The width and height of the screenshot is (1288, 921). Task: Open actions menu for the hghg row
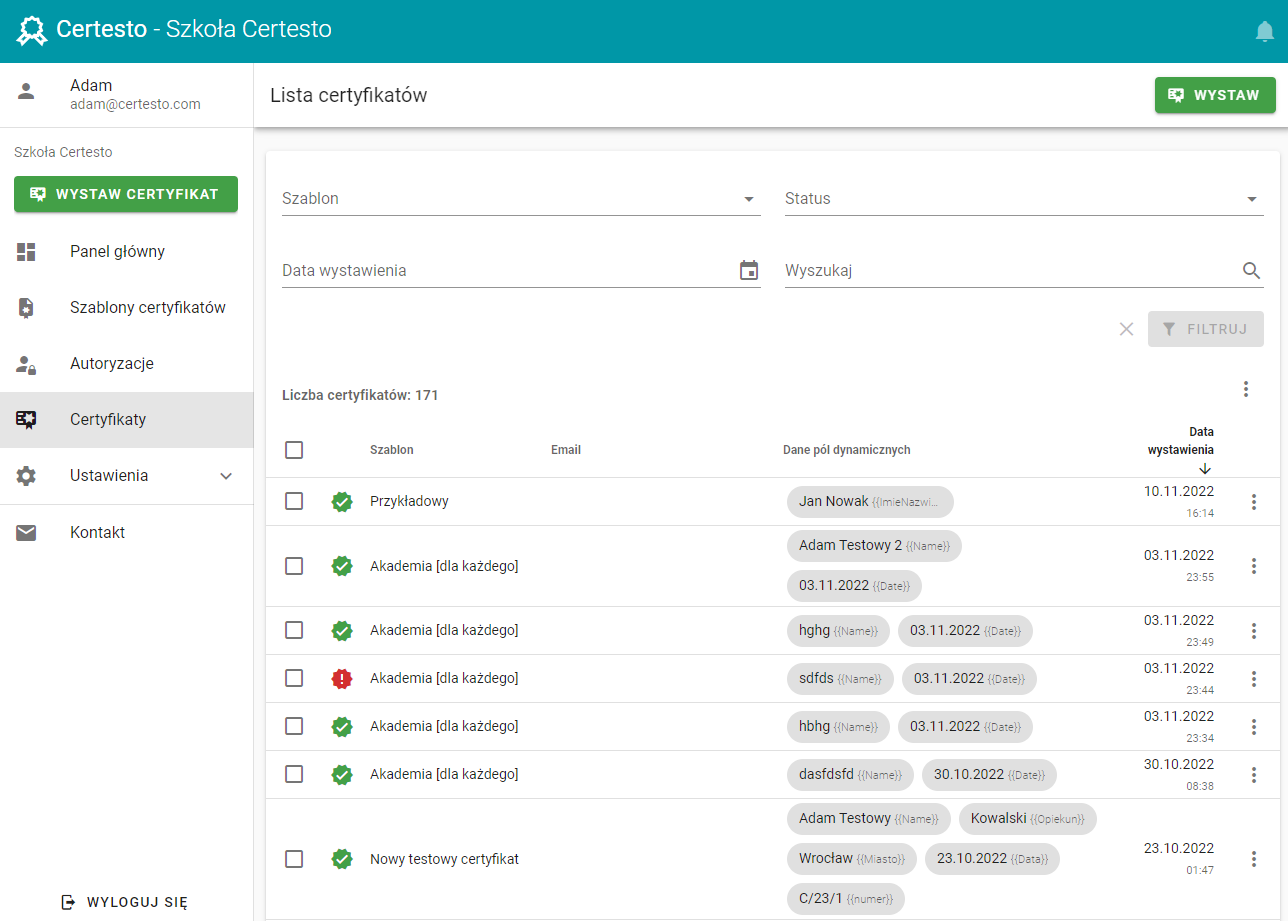point(1254,631)
